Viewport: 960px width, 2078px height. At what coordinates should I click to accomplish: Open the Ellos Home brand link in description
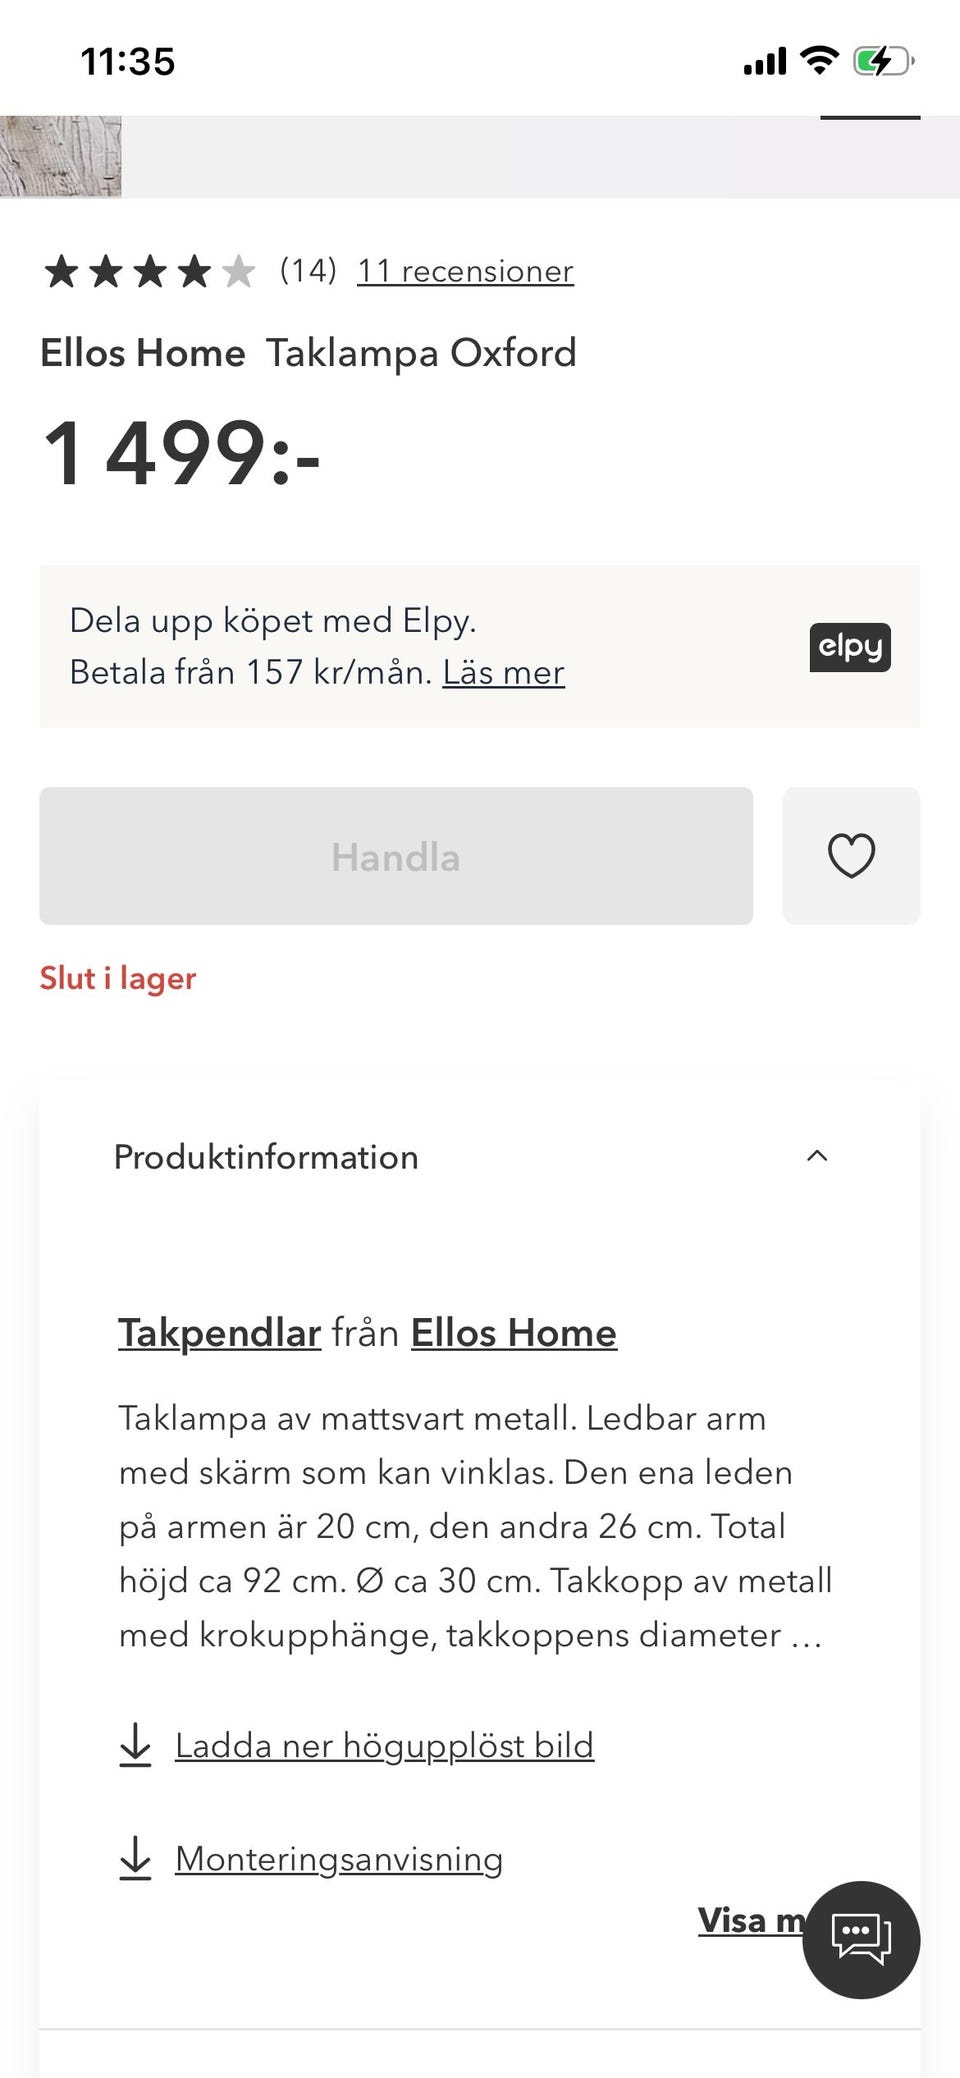(513, 1333)
